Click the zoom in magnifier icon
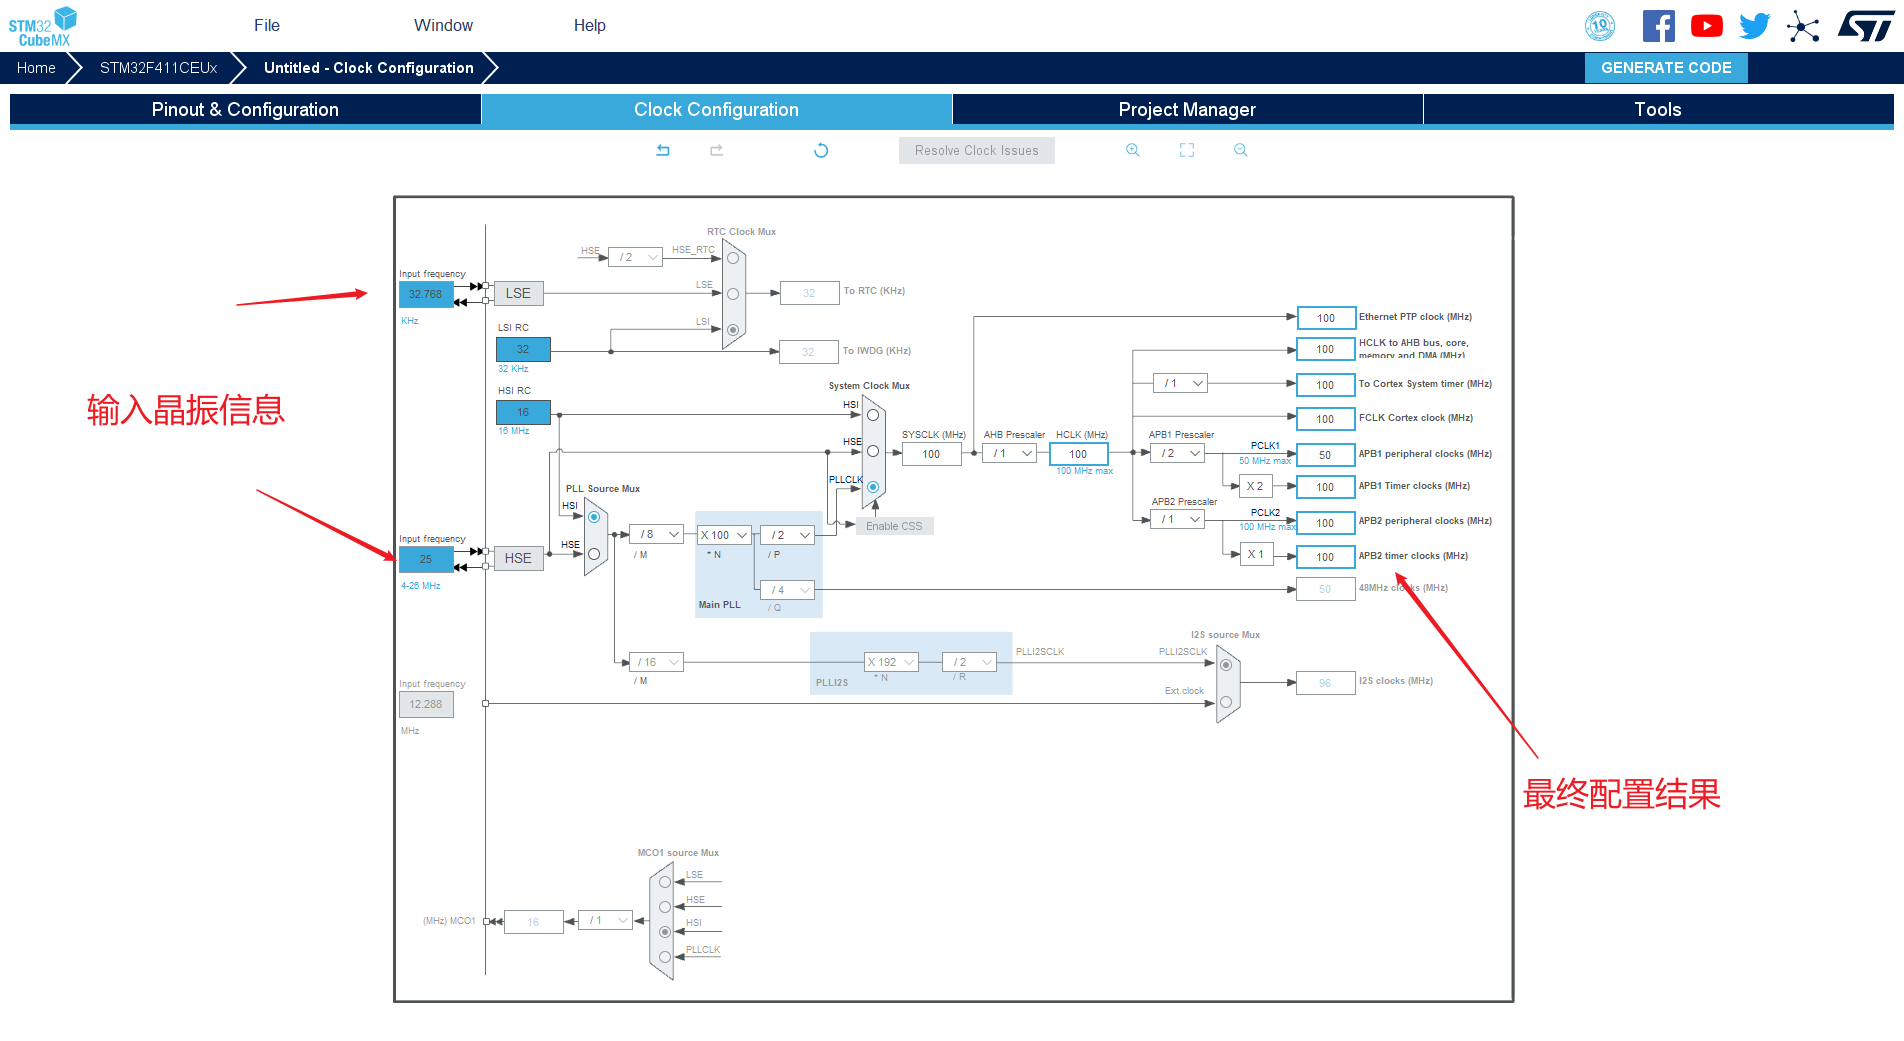 1133,150
